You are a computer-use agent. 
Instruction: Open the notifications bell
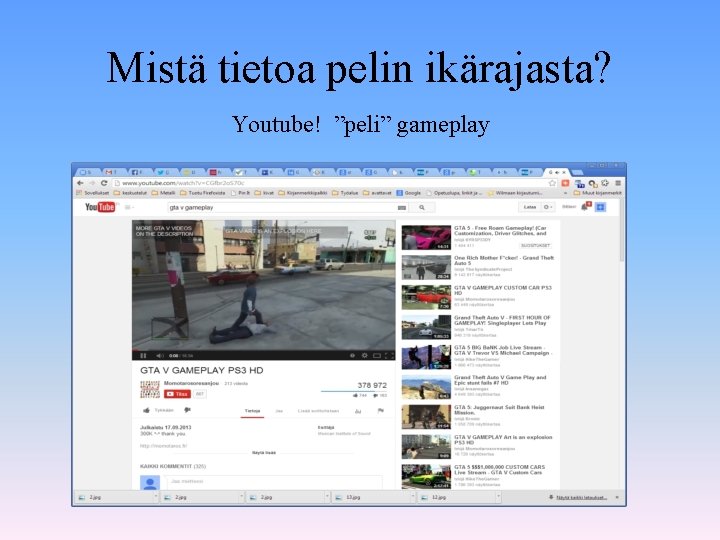pyautogui.click(x=585, y=207)
